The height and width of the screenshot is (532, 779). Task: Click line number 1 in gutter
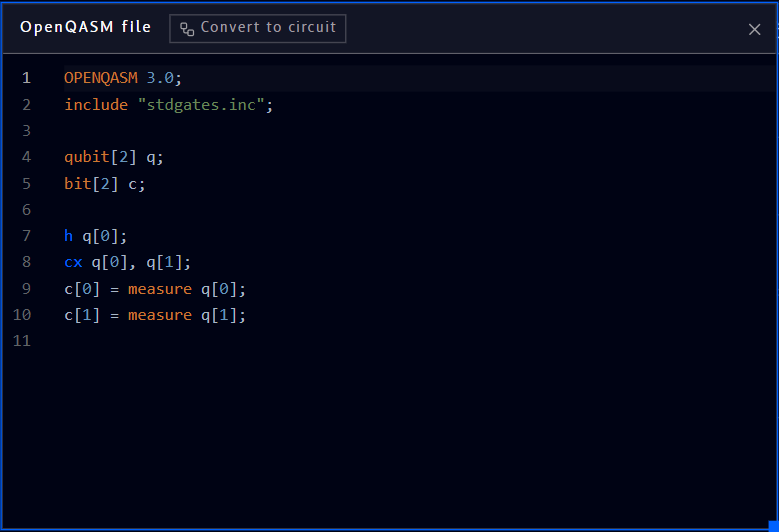[26, 78]
